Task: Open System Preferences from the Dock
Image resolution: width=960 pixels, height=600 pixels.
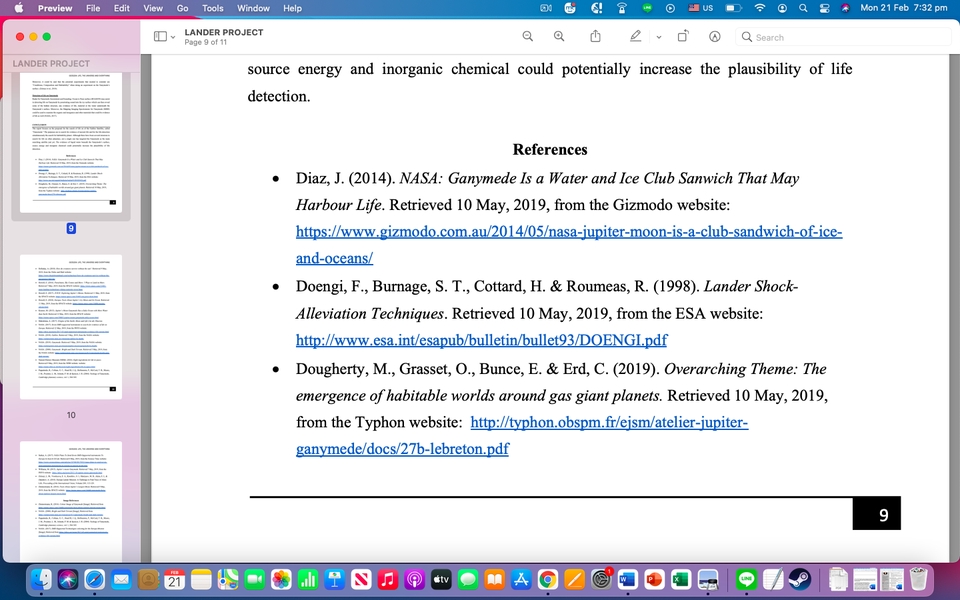Action: tap(601, 579)
